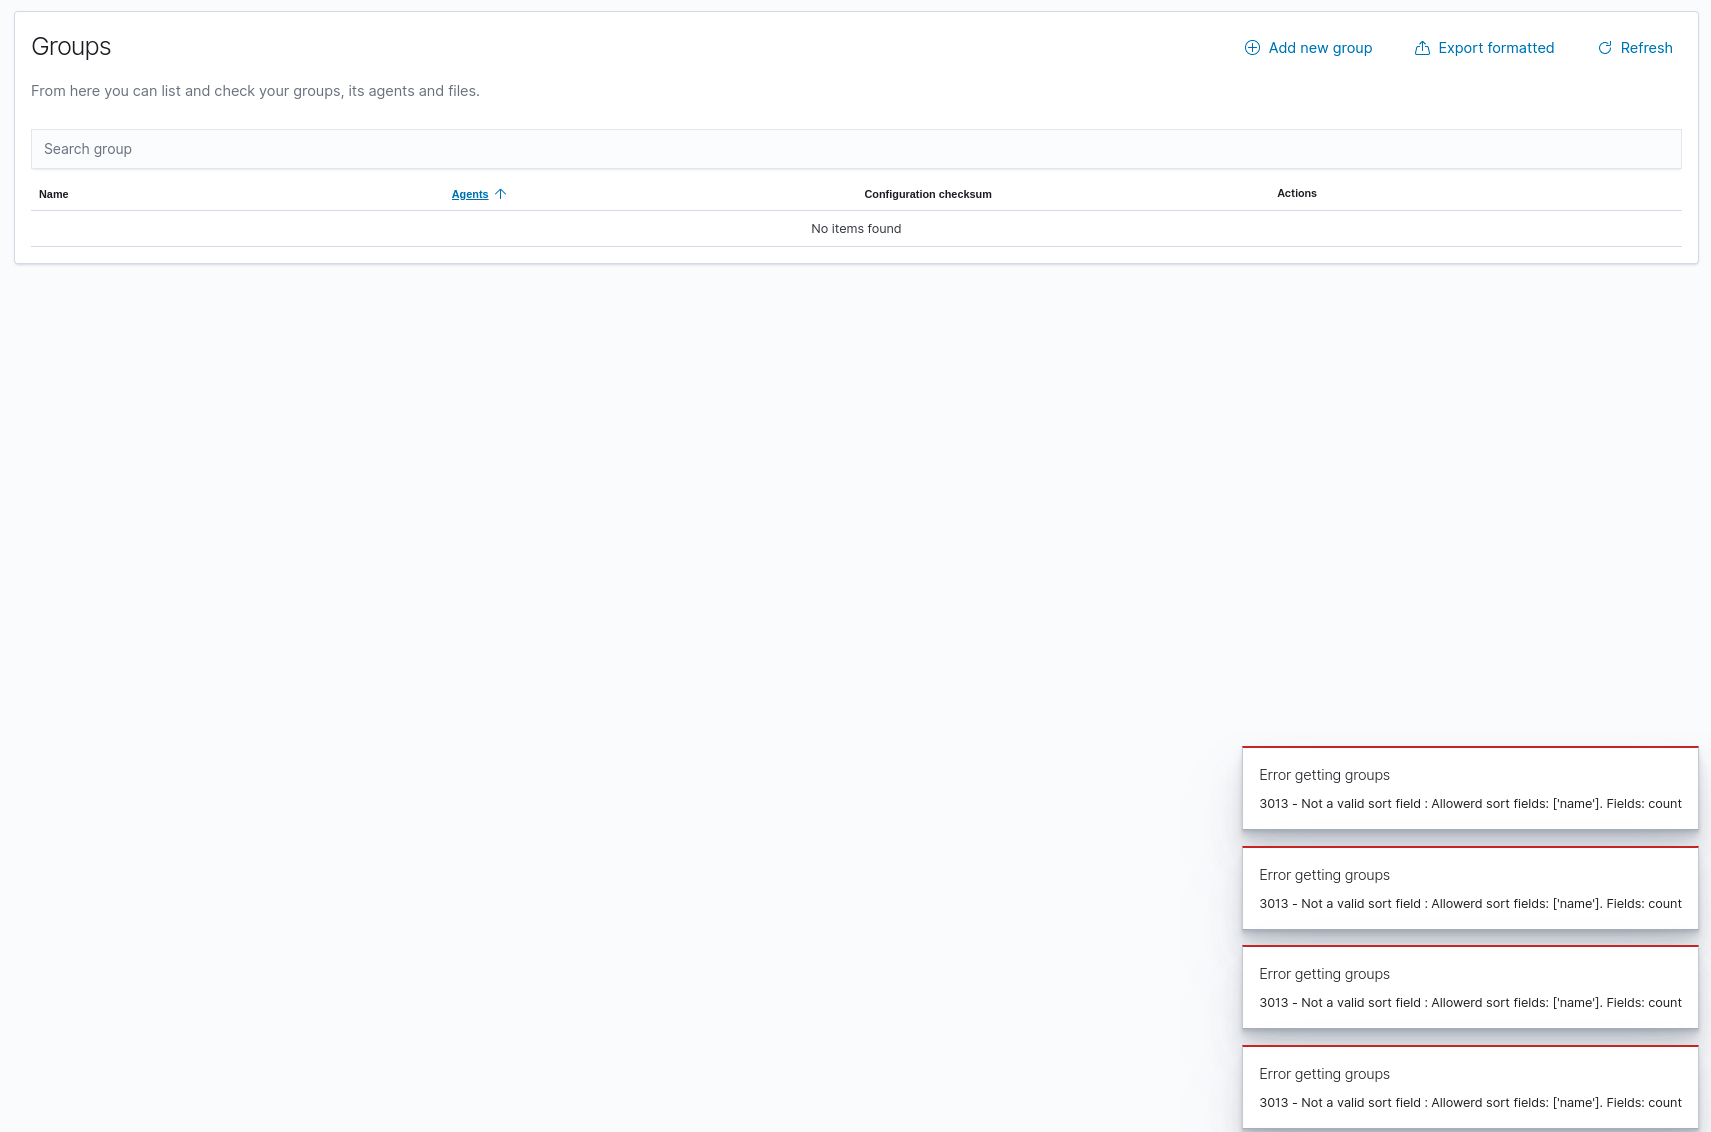The height and width of the screenshot is (1132, 1711).
Task: Dismiss the topmost Error getting groups notification
Action: pos(1469,788)
